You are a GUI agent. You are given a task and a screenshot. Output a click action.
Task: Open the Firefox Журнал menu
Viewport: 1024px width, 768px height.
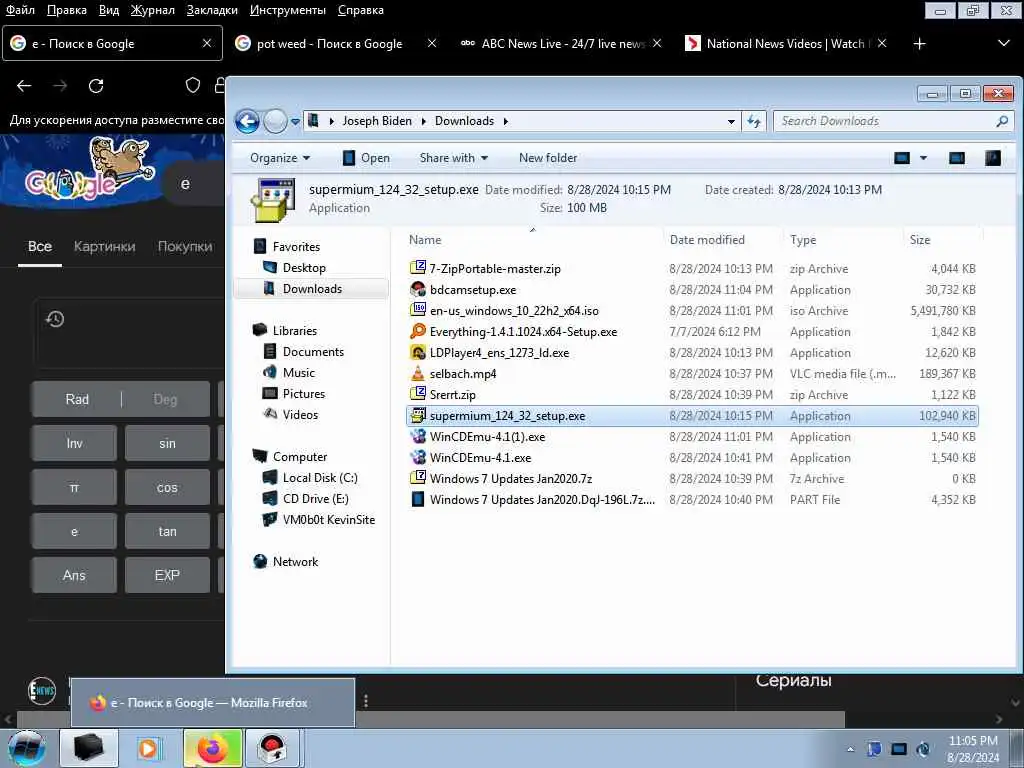click(152, 10)
